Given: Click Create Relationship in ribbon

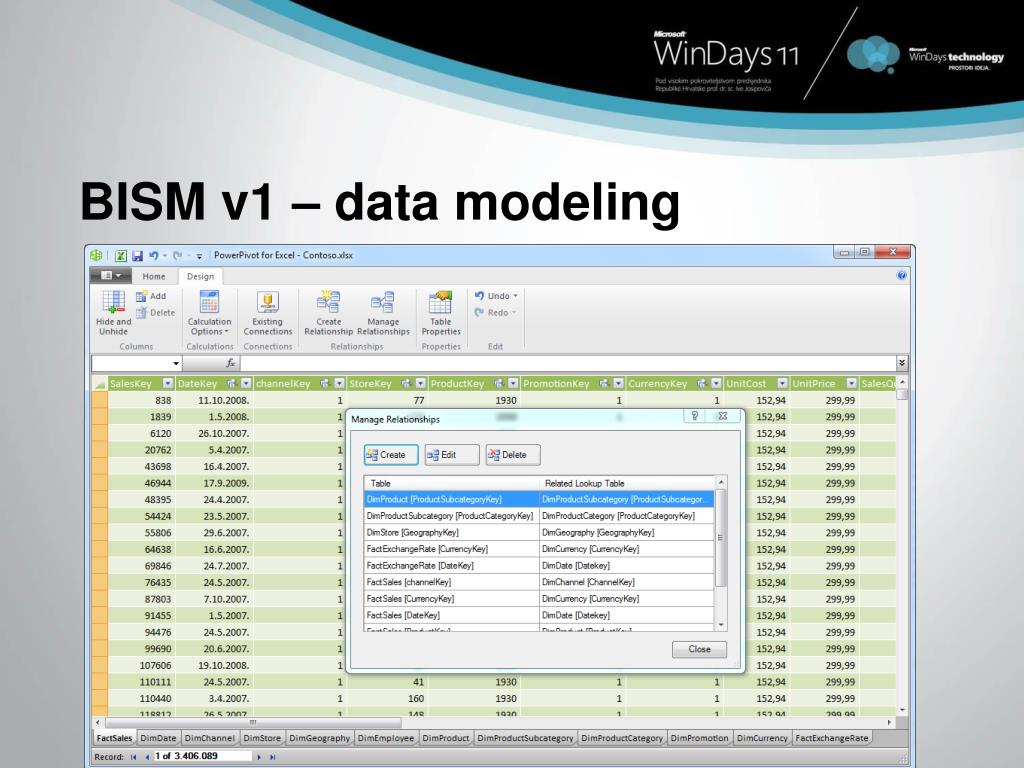Looking at the screenshot, I should (328, 313).
